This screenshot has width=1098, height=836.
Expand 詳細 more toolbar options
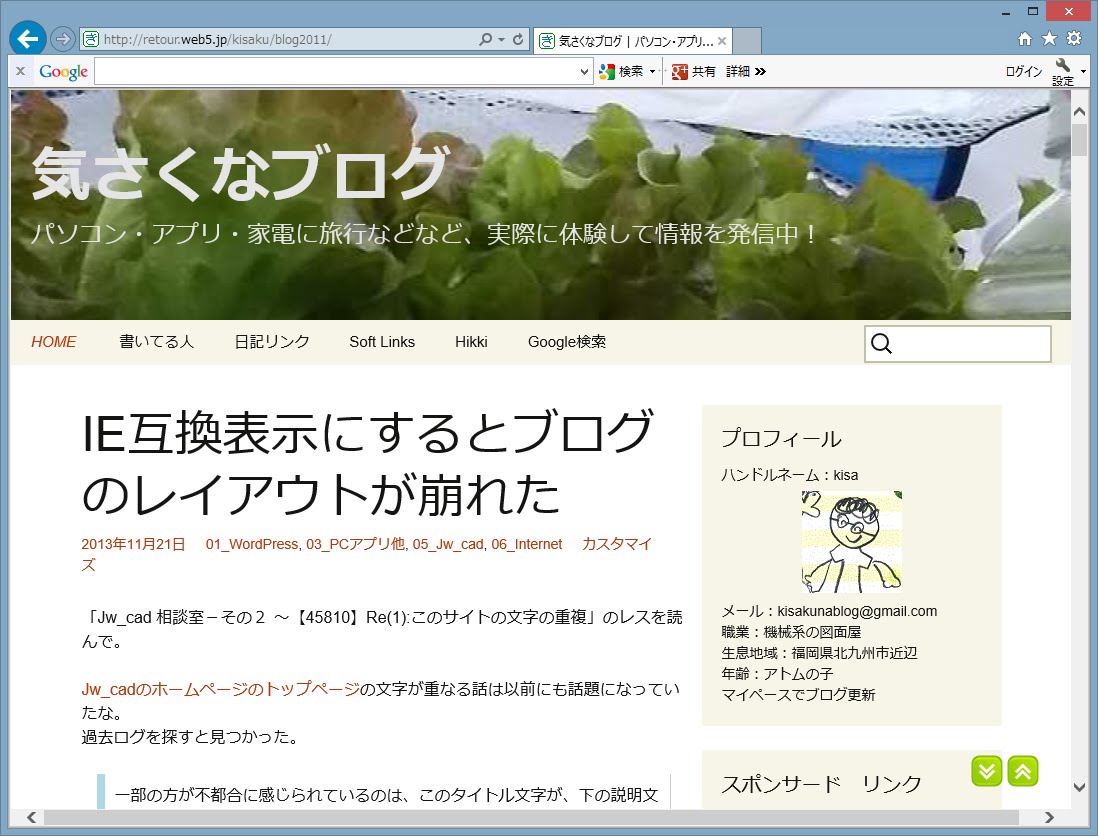pos(746,71)
